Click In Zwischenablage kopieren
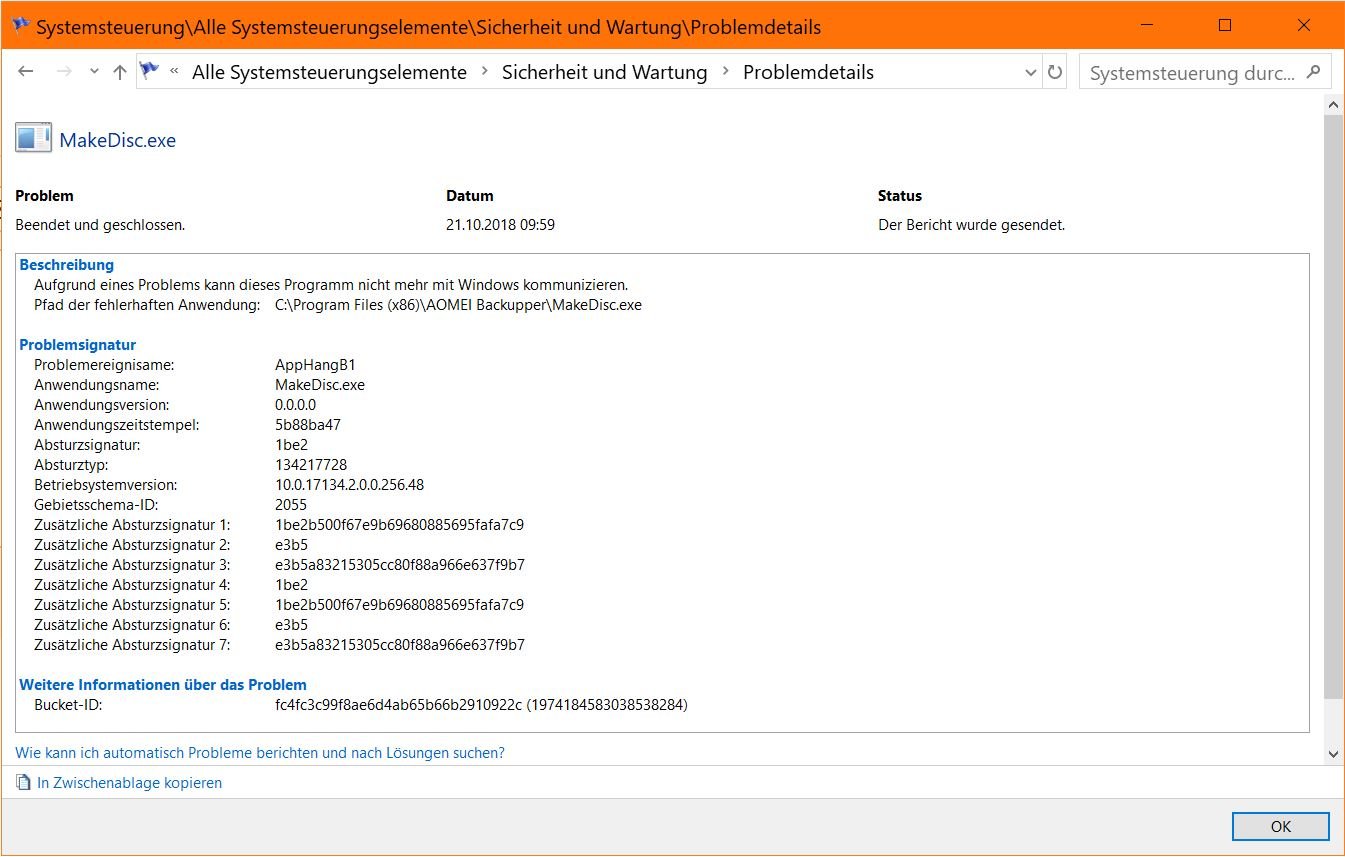The height and width of the screenshot is (857, 1345). pos(129,783)
